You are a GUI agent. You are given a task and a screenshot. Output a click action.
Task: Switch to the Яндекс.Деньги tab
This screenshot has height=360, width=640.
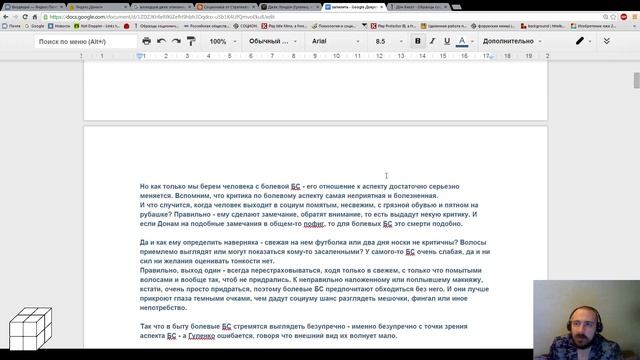click(x=97, y=7)
